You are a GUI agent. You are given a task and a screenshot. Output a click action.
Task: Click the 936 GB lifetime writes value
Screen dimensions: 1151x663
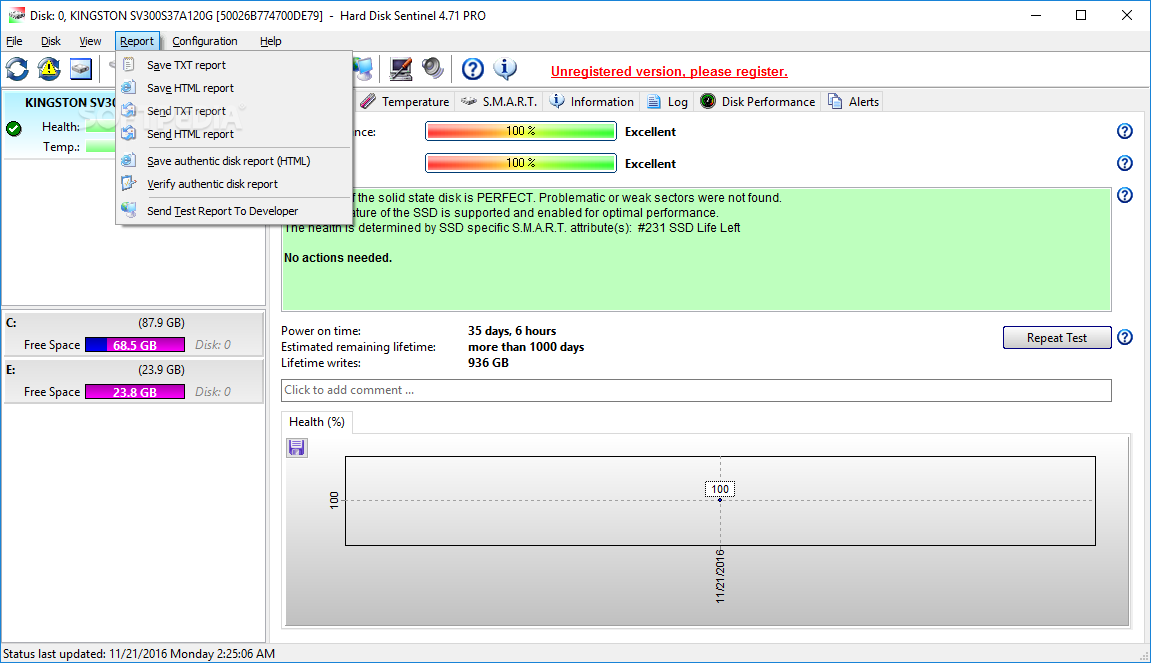click(488, 363)
